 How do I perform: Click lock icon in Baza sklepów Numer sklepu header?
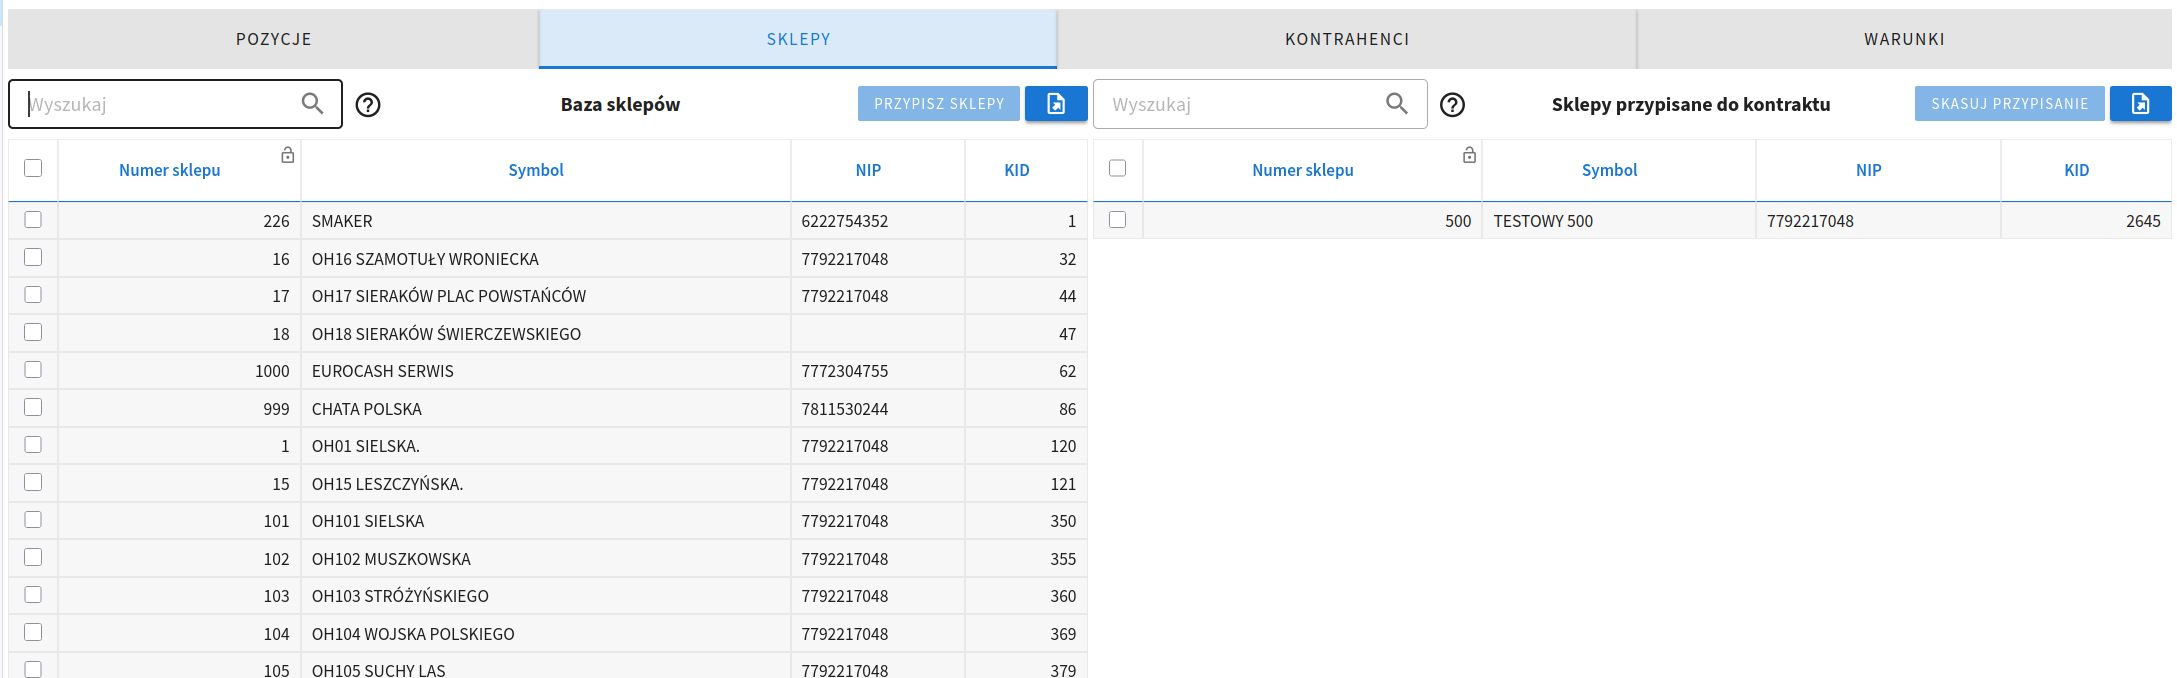pyautogui.click(x=288, y=155)
